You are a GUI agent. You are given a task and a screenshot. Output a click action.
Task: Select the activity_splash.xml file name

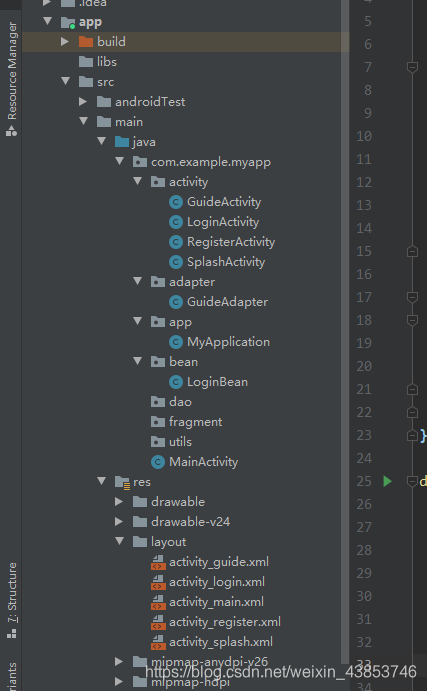(x=221, y=642)
